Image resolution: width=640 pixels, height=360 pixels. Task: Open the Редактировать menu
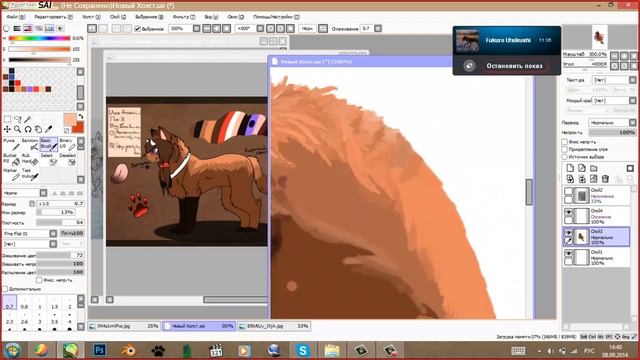click(x=53, y=17)
